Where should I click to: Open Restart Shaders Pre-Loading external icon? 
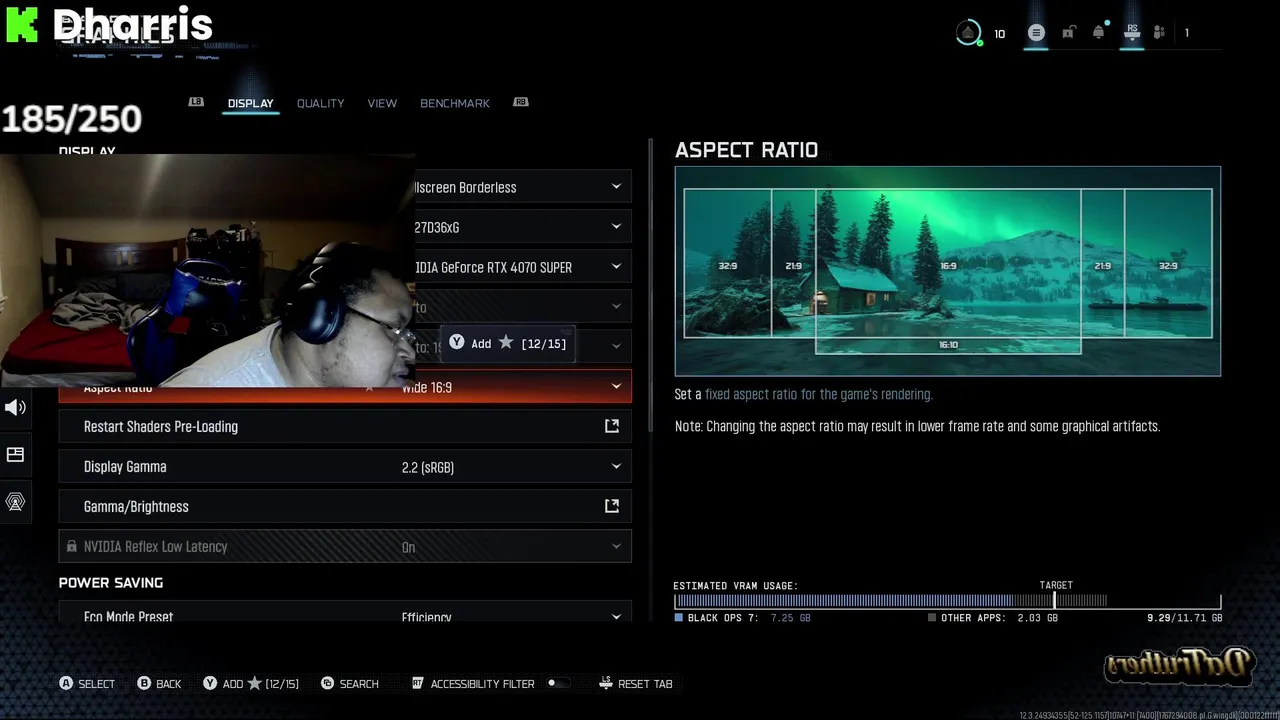tap(612, 426)
